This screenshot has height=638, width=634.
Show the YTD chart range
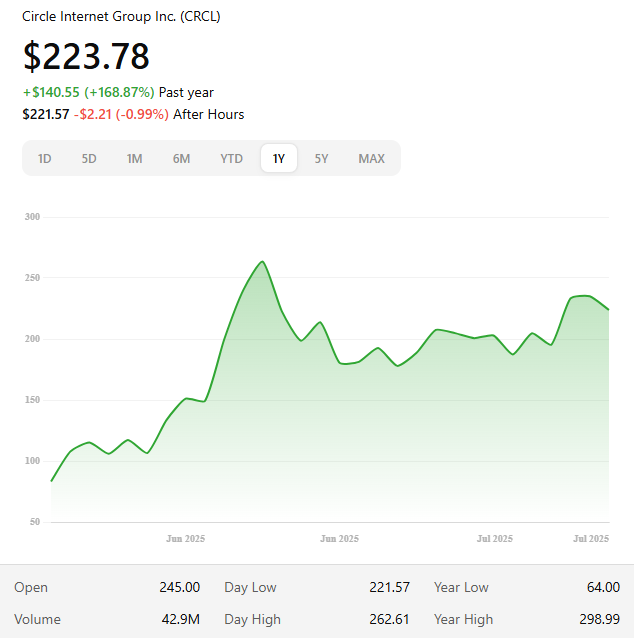tap(232, 158)
